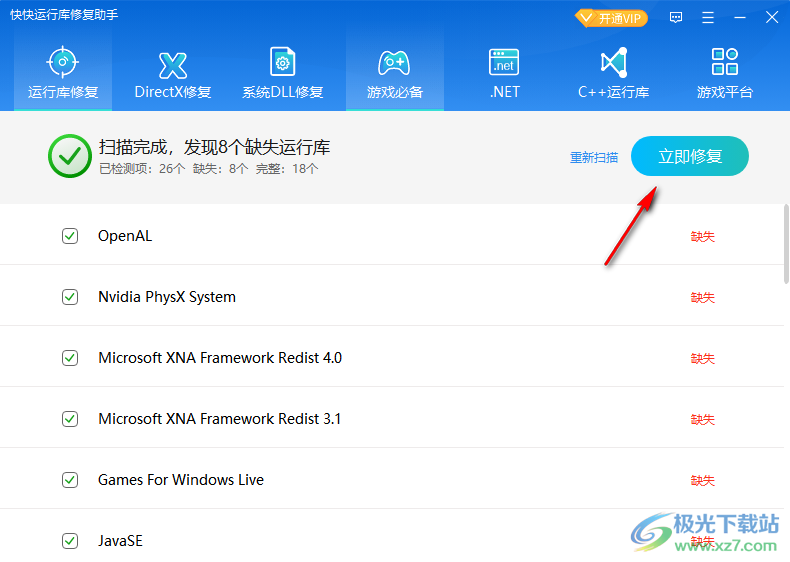Click the 重新扫描 link
Screen dimensions: 790x562
594,158
